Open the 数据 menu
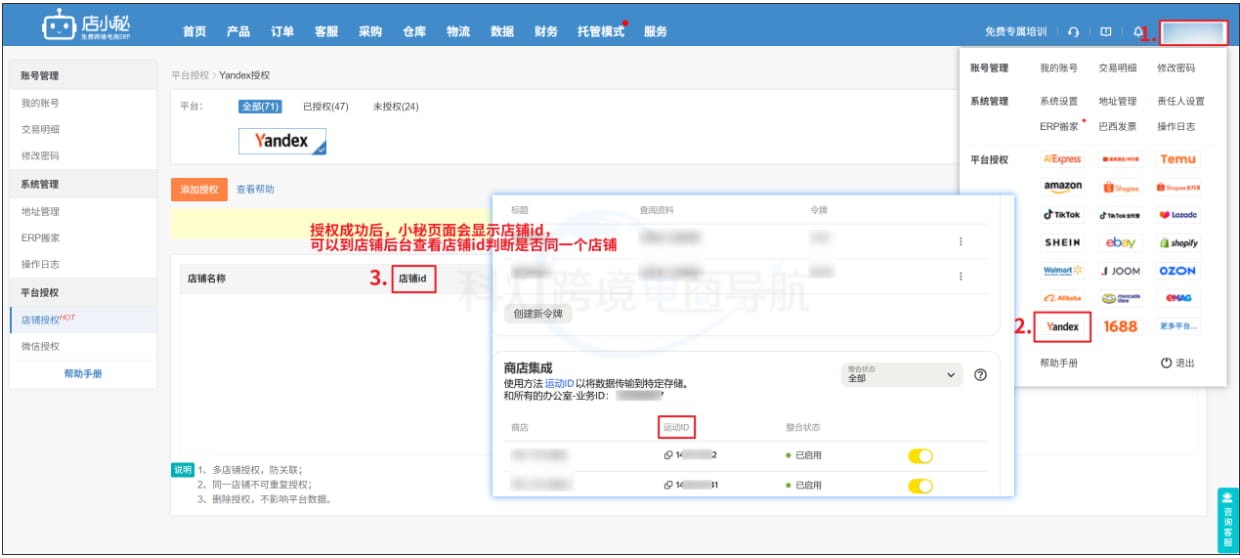Viewport: 1240px width, 558px height. (502, 31)
